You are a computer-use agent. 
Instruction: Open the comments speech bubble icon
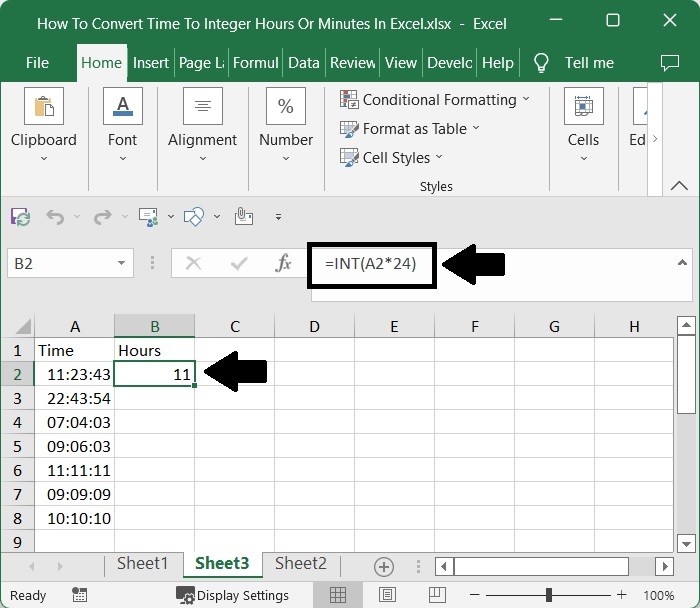tap(670, 63)
